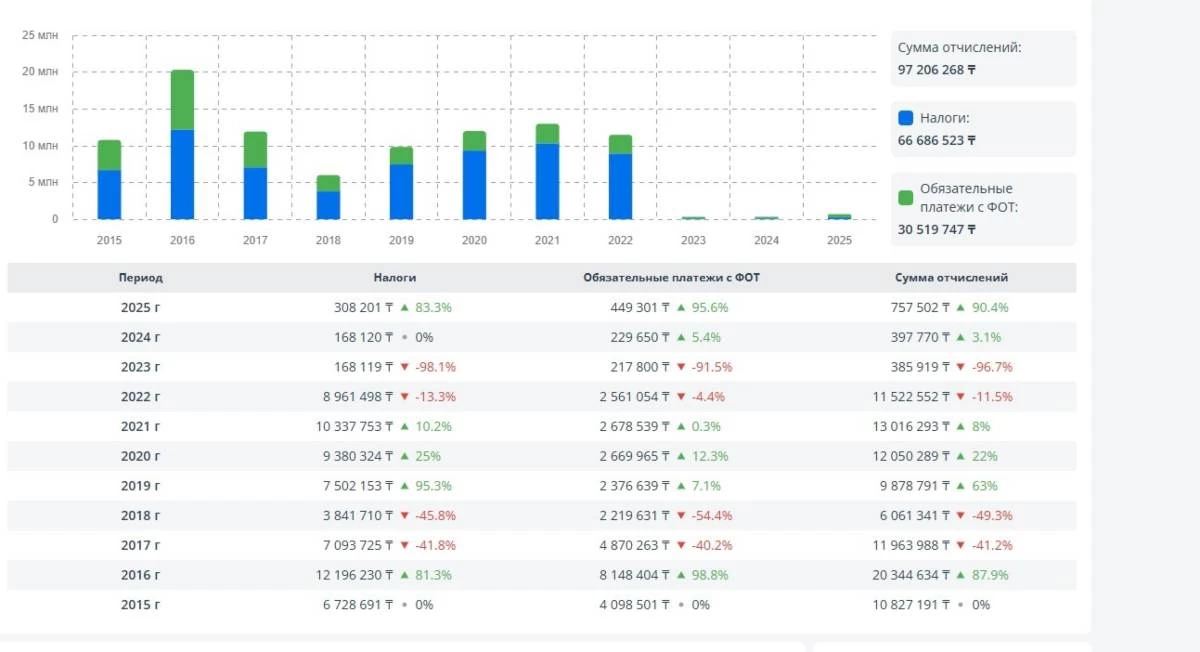Click green up arrow next to 98.8% in 2016
Image resolution: width=1200 pixels, height=652 pixels.
(x=681, y=575)
